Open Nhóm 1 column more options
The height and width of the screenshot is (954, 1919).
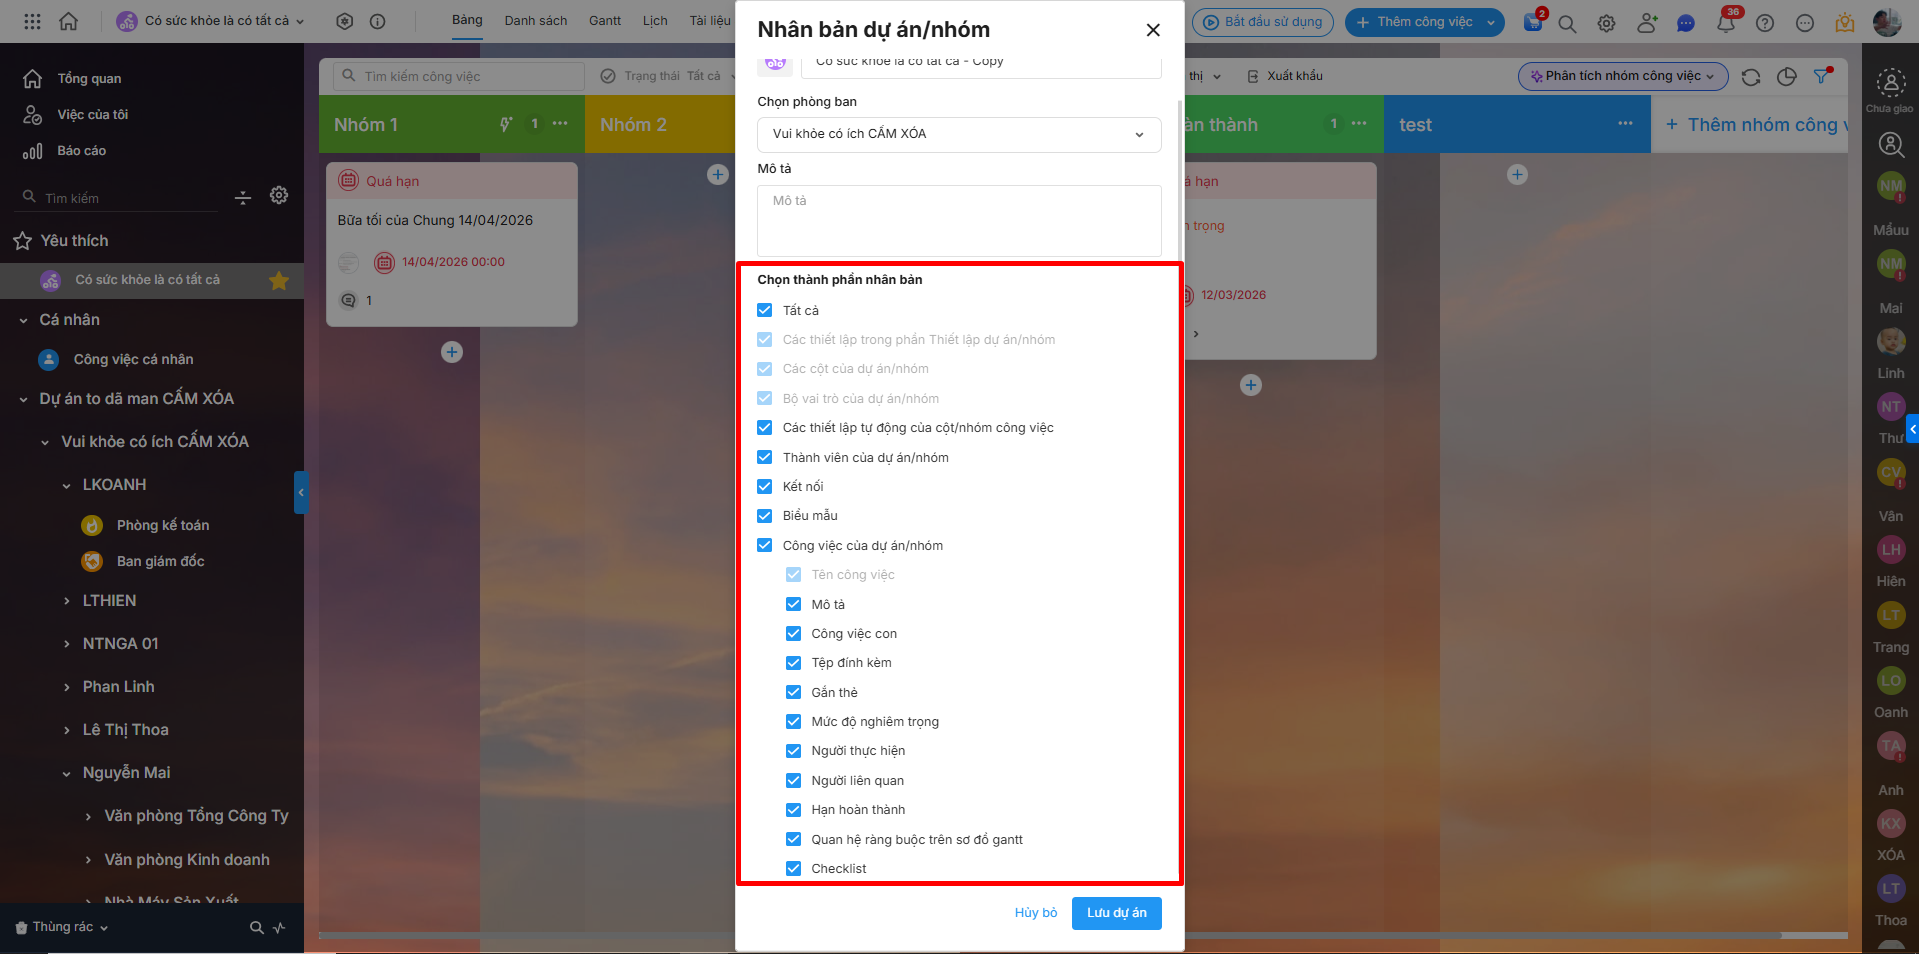[x=560, y=124]
